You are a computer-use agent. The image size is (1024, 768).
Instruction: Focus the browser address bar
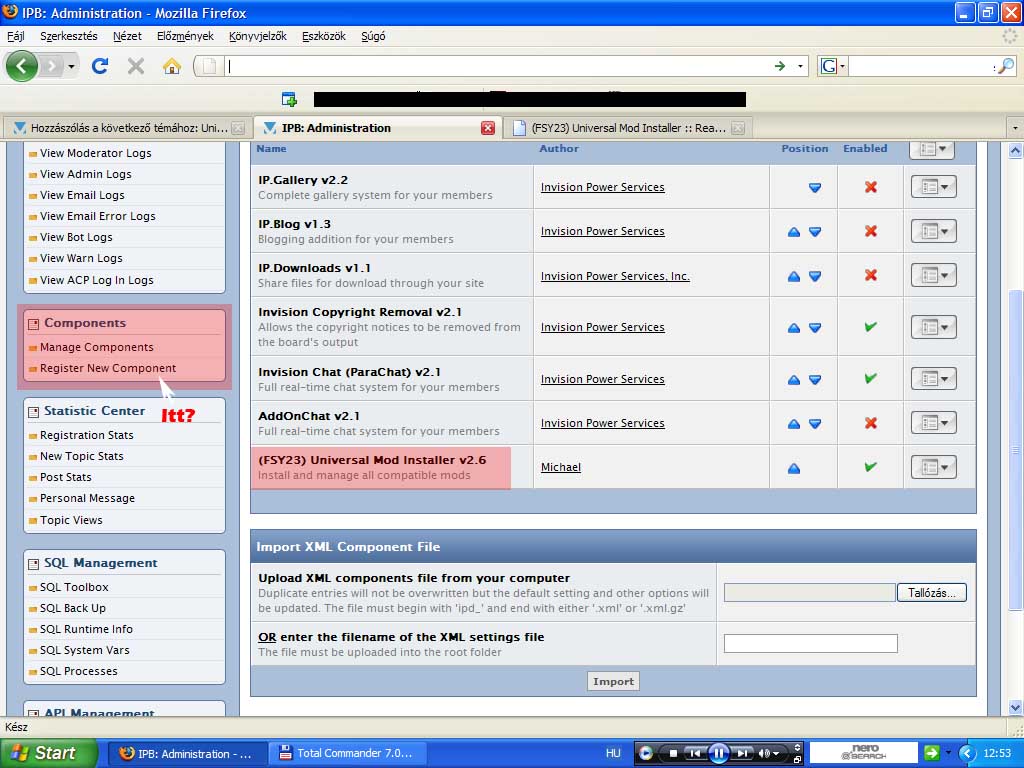tap(499, 66)
